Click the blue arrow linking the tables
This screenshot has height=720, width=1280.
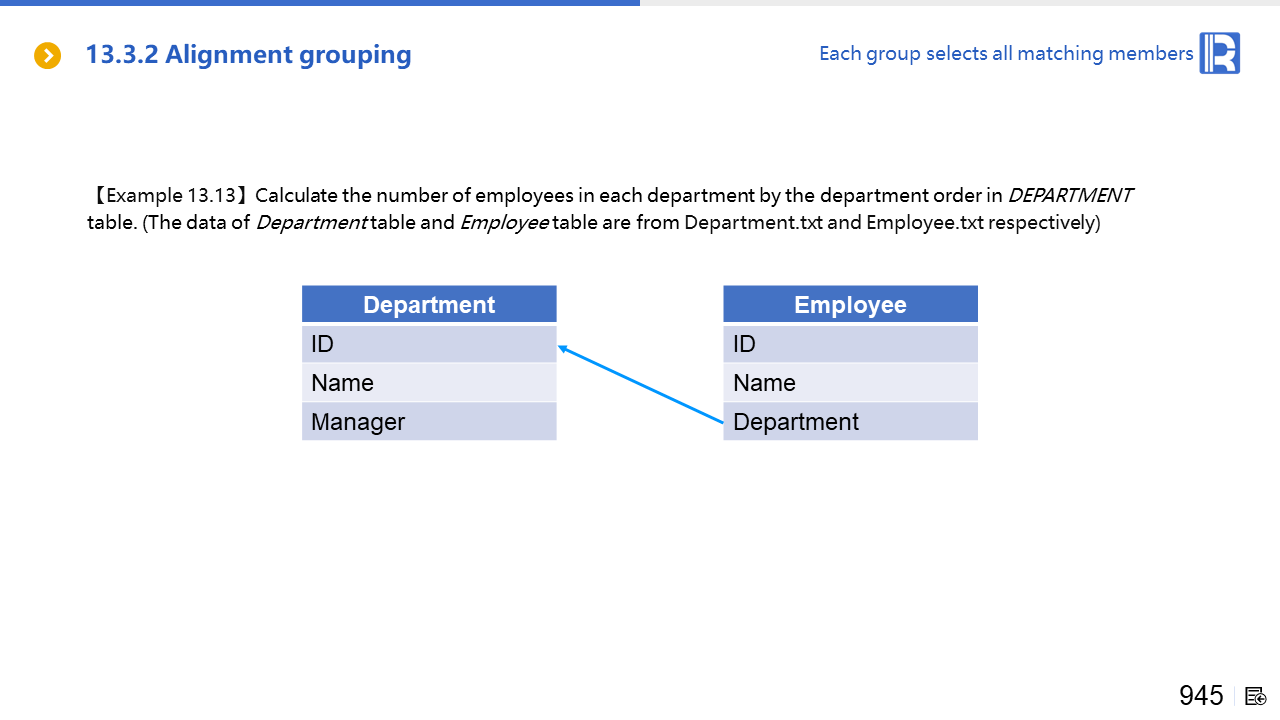point(640,385)
